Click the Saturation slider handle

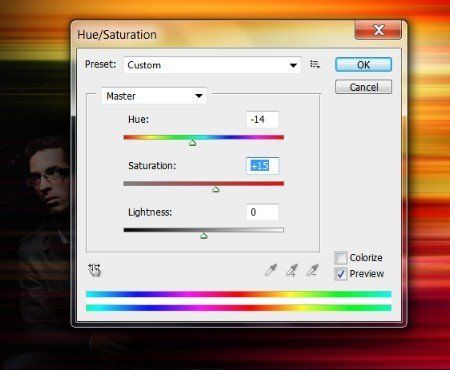216,190
